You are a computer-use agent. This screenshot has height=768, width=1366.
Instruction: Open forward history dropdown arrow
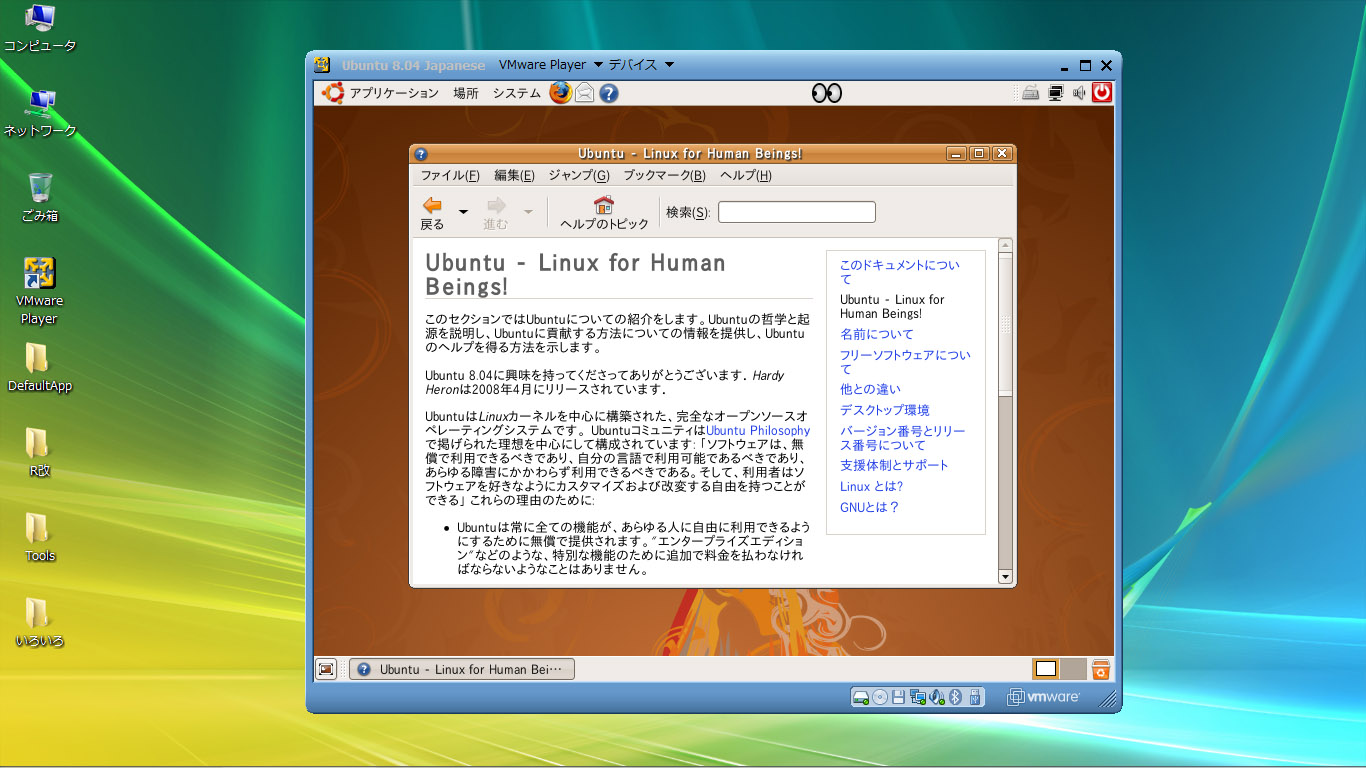528,212
